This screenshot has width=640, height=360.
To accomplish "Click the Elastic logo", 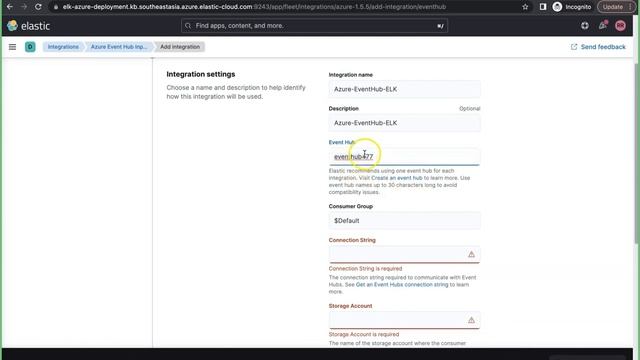I will click(x=29, y=26).
